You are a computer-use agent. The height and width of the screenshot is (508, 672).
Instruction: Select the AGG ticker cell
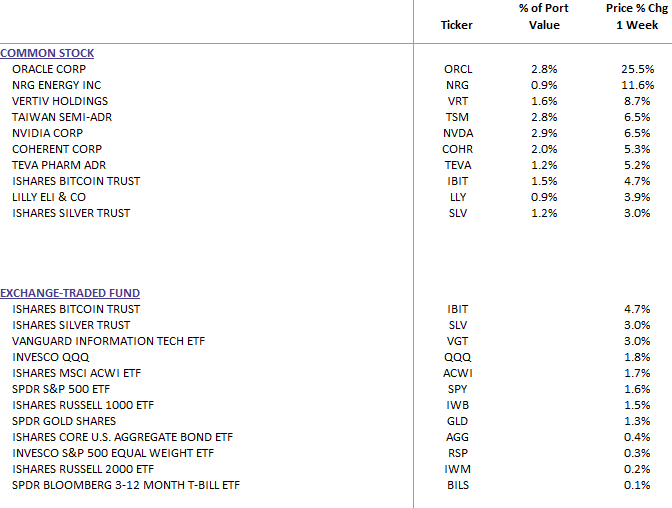pyautogui.click(x=457, y=437)
